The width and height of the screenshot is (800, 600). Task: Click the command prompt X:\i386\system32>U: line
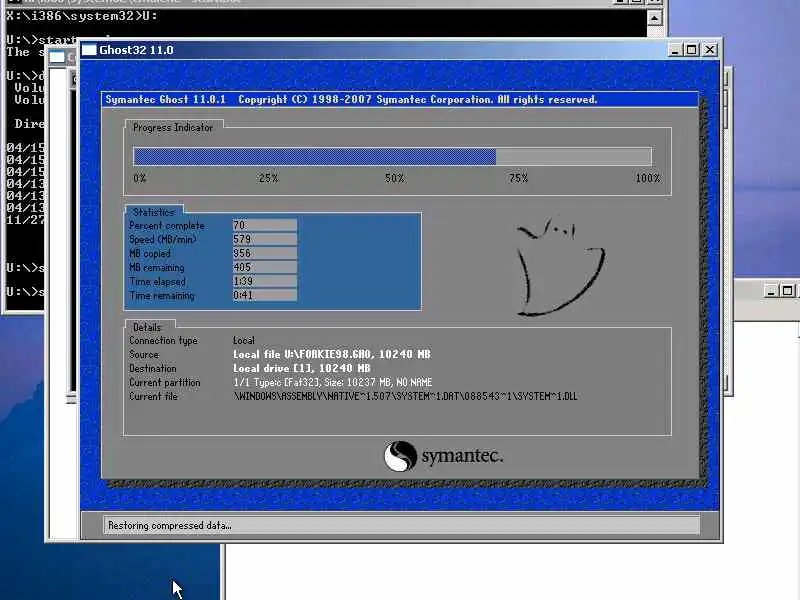pos(82,16)
